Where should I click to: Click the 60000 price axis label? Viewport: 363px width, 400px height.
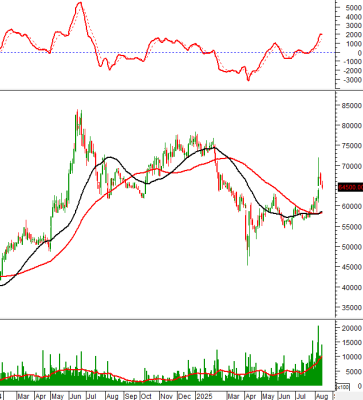pyautogui.click(x=351, y=207)
